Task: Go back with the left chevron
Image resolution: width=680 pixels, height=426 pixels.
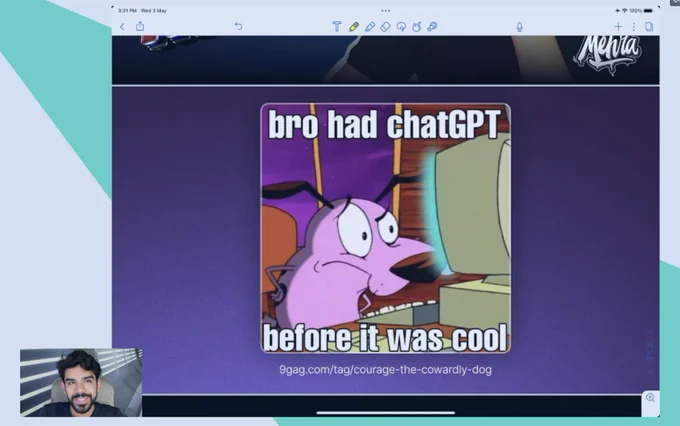Action: (122, 27)
